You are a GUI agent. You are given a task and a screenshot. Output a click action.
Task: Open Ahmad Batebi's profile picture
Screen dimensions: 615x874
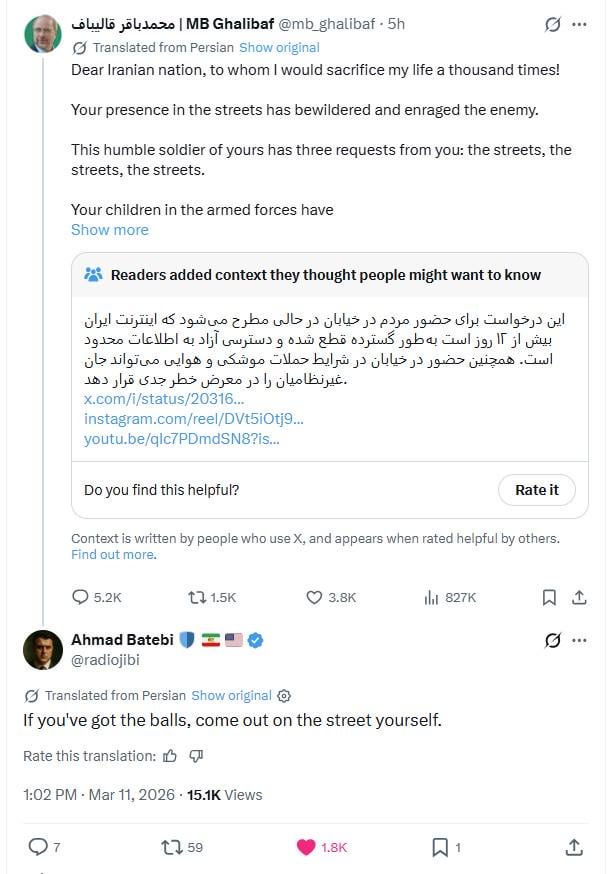pos(43,650)
